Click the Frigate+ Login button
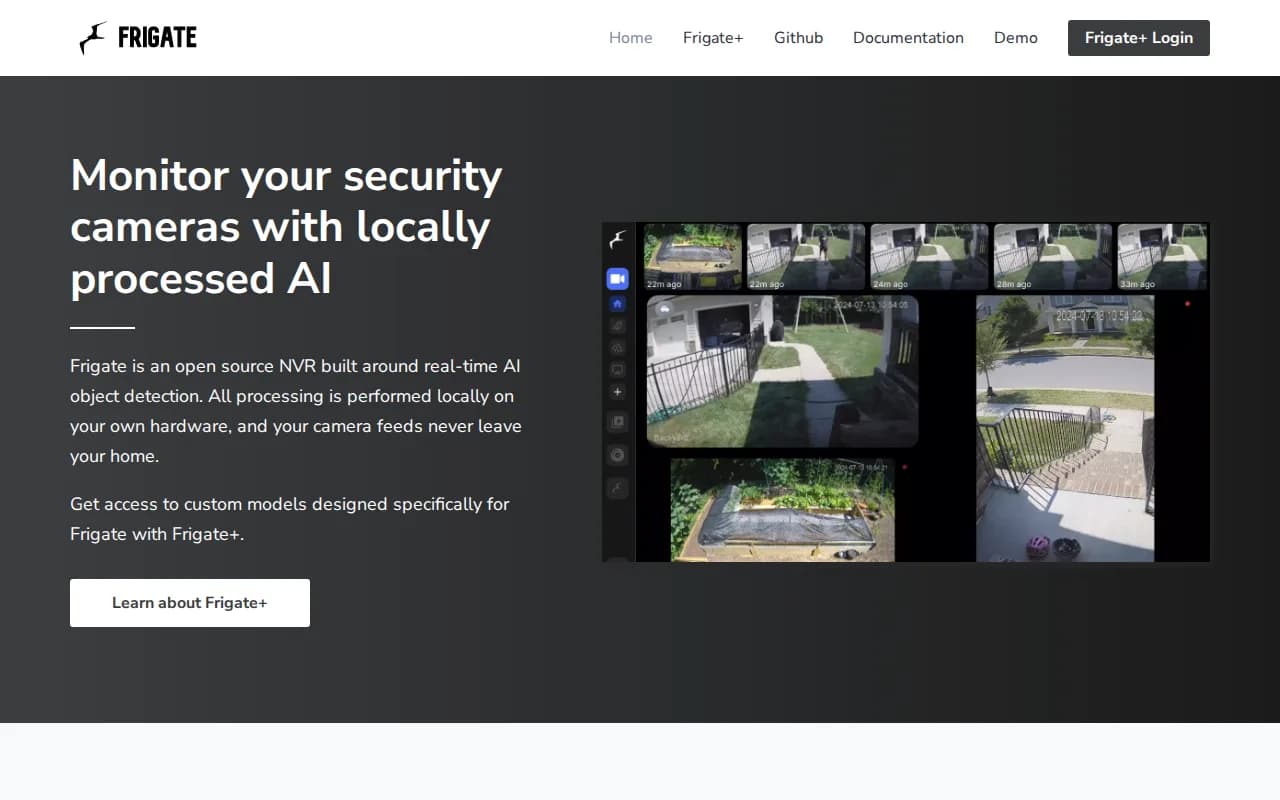 click(1139, 38)
